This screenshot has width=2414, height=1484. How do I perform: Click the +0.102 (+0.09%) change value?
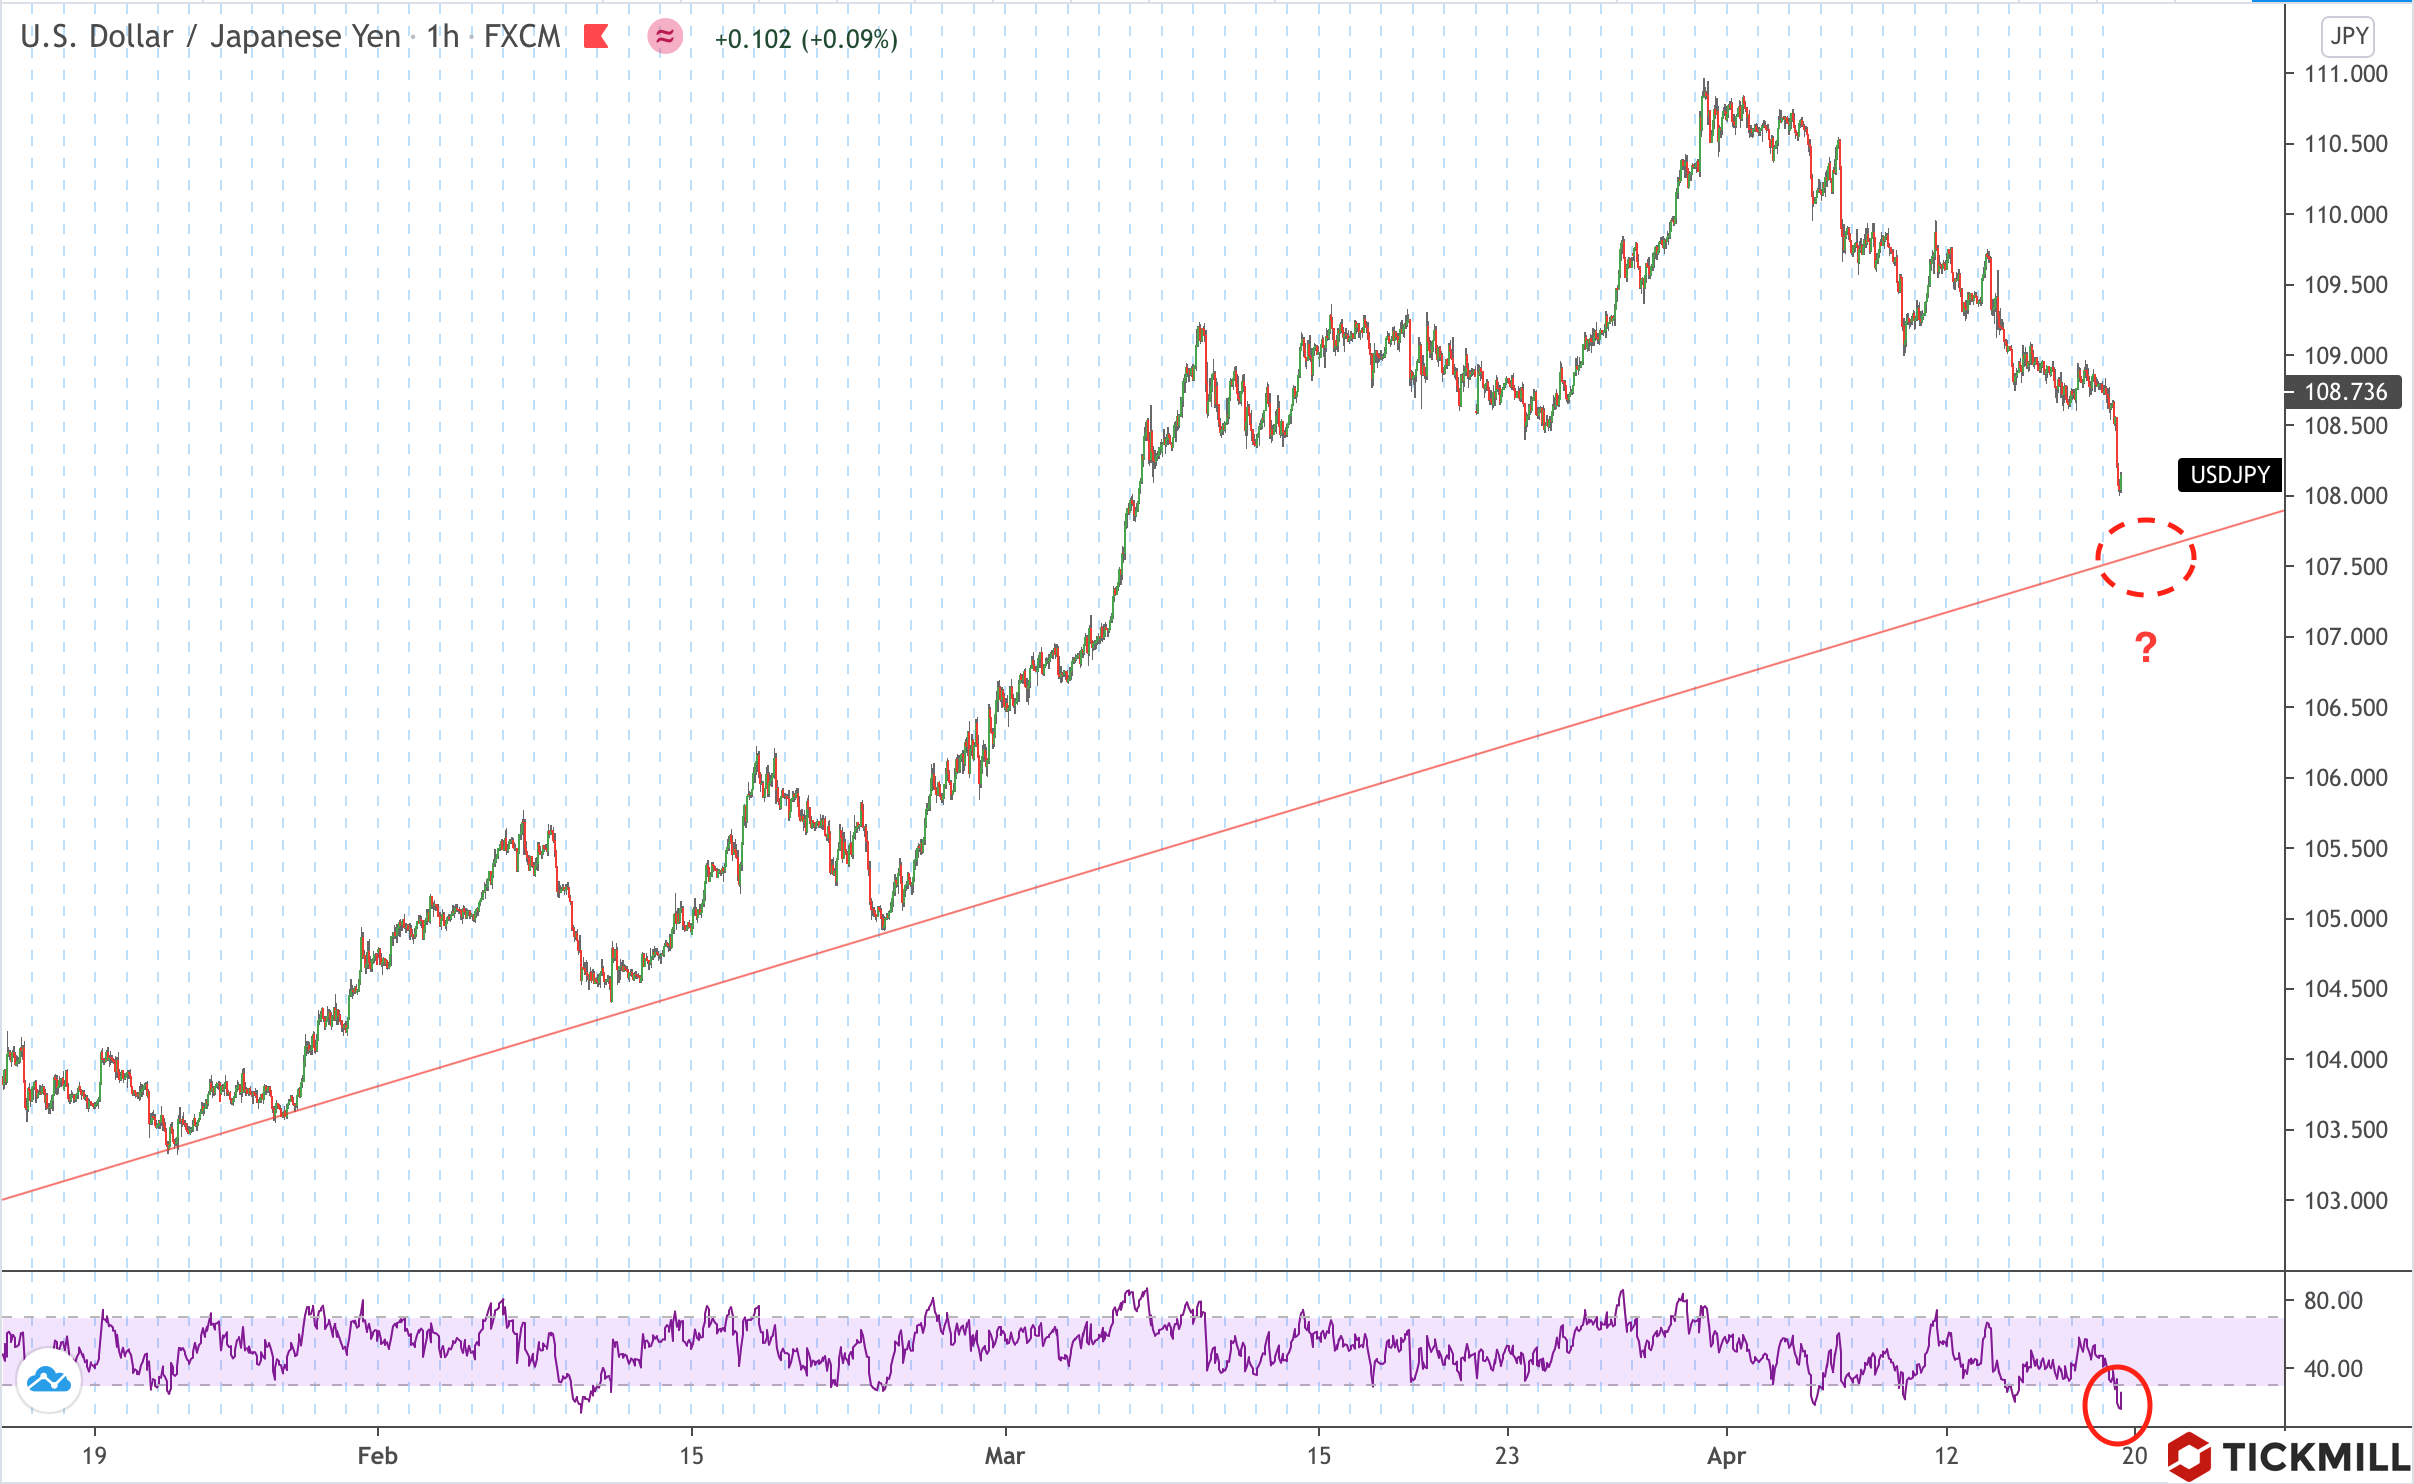pos(806,39)
